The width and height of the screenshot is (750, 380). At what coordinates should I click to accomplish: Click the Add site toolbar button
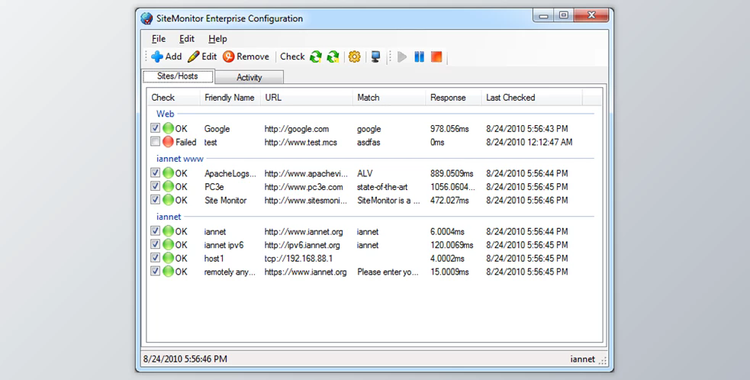[166, 56]
